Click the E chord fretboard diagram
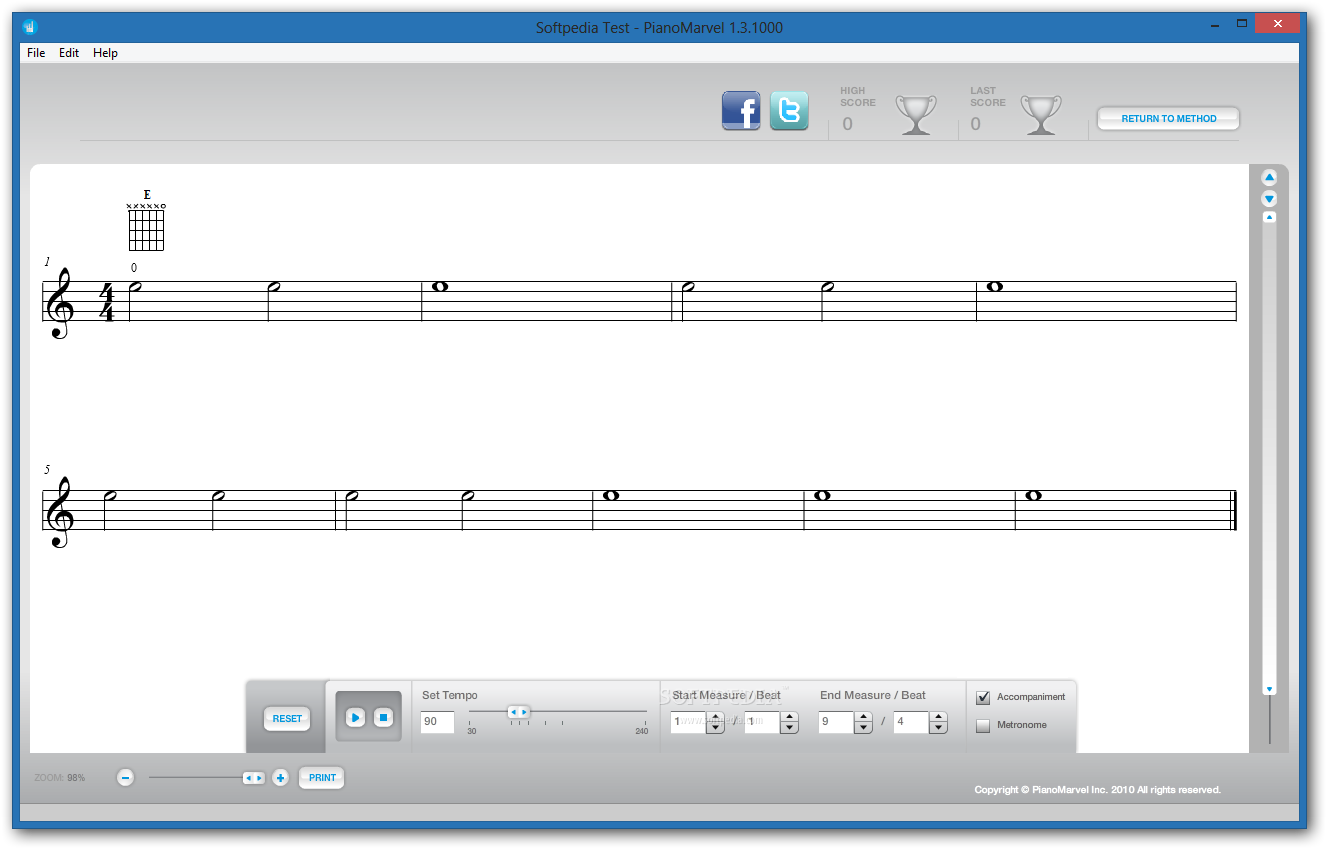 146,227
